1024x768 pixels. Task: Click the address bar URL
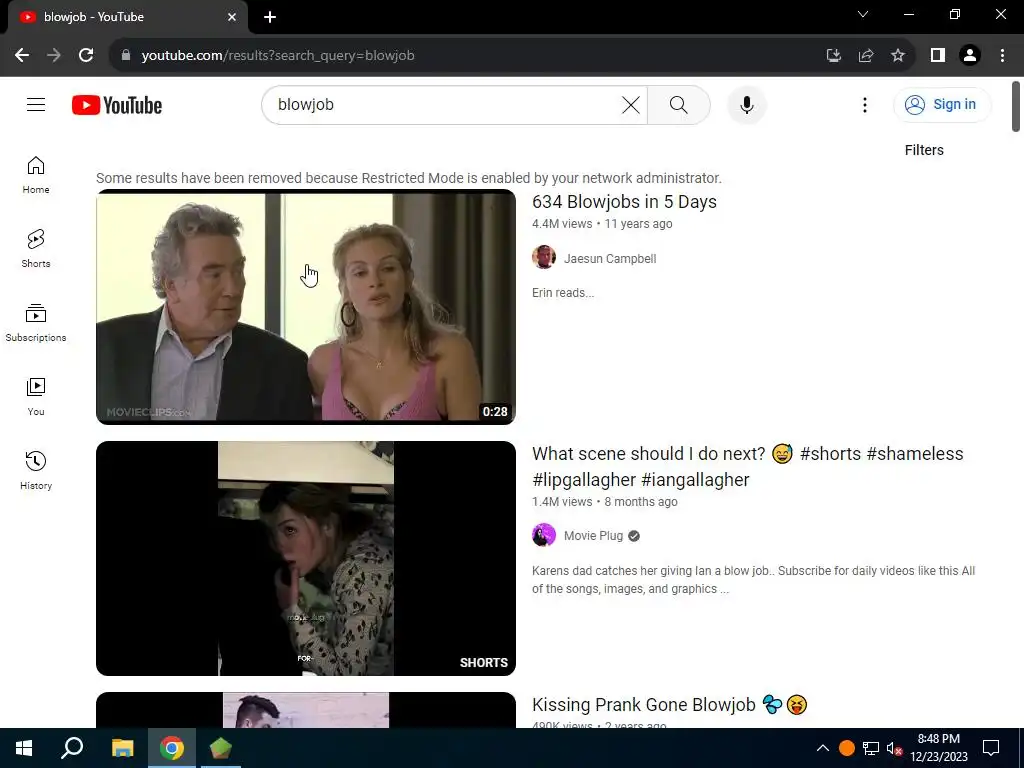pyautogui.click(x=278, y=56)
